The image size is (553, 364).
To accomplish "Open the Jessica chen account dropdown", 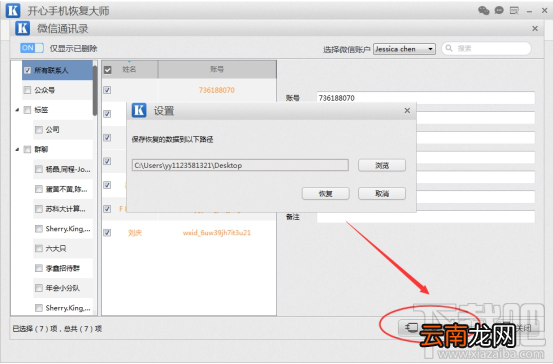I will click(x=405, y=49).
